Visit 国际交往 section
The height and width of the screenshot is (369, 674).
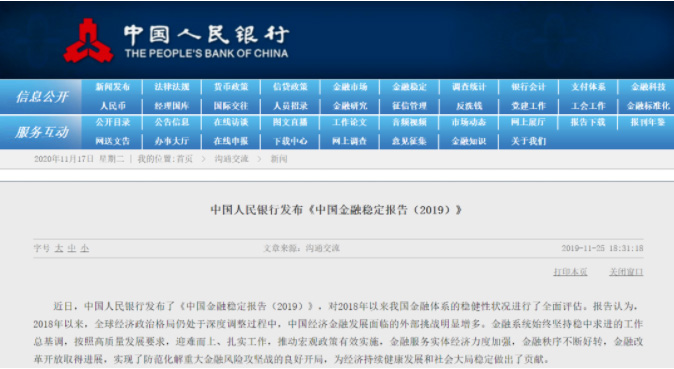click(231, 106)
